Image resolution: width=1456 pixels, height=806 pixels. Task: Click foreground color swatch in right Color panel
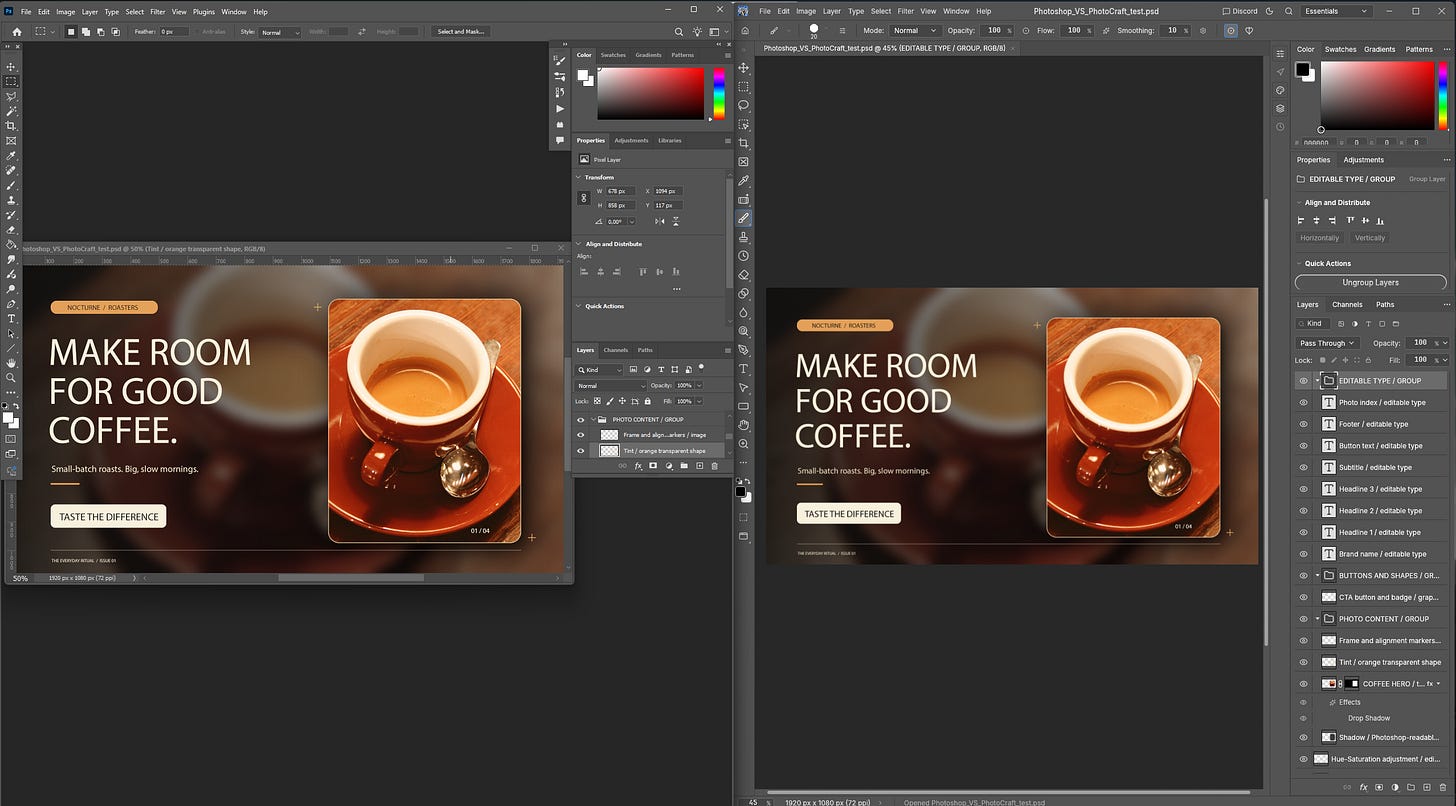click(1303, 69)
